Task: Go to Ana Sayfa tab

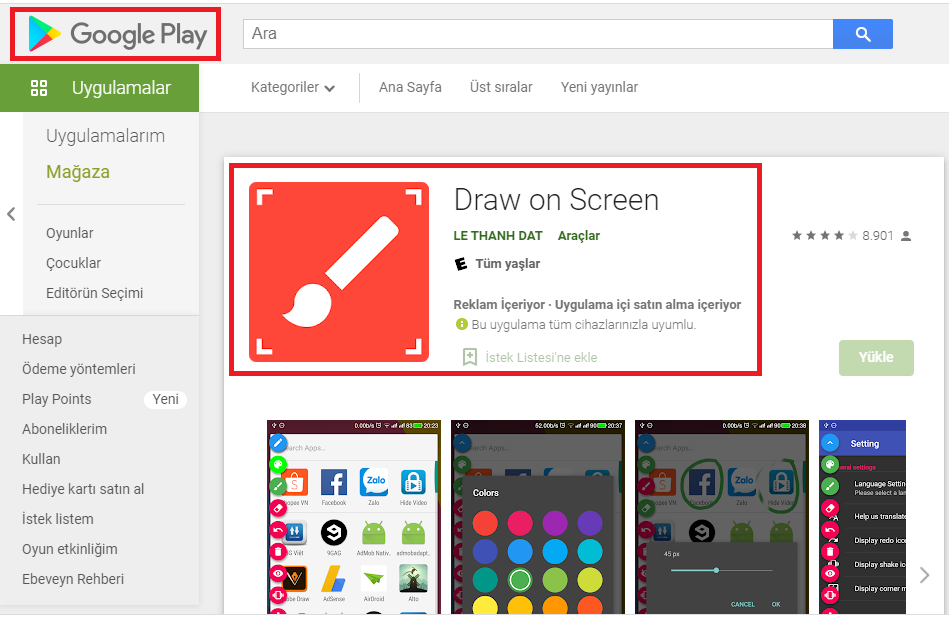Action: (x=410, y=87)
